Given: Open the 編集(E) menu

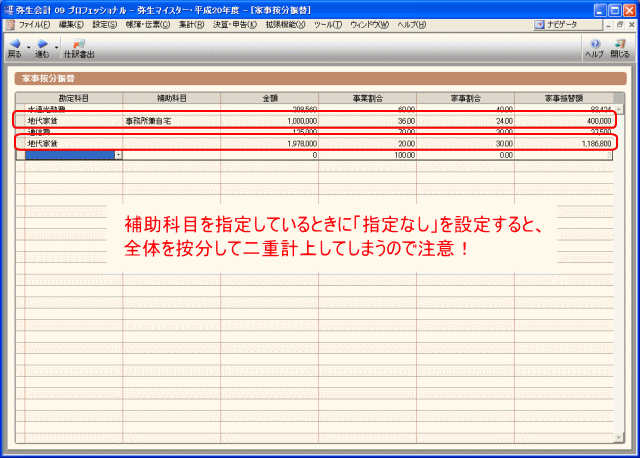Looking at the screenshot, I should 71,25.
